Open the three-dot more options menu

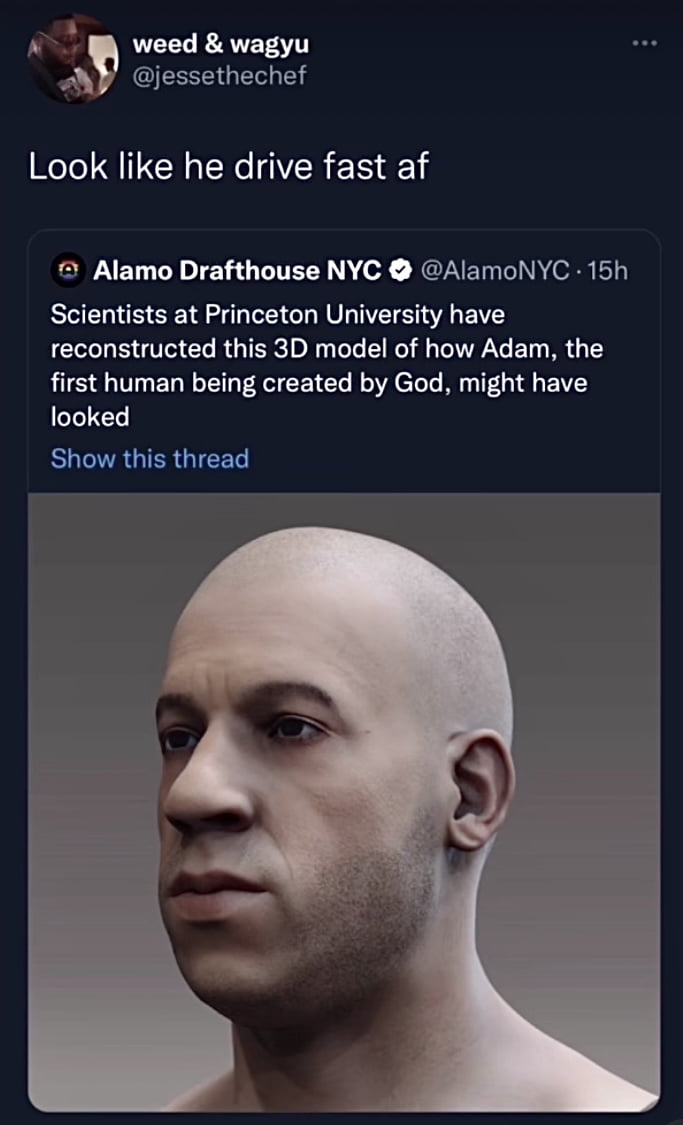coord(644,43)
